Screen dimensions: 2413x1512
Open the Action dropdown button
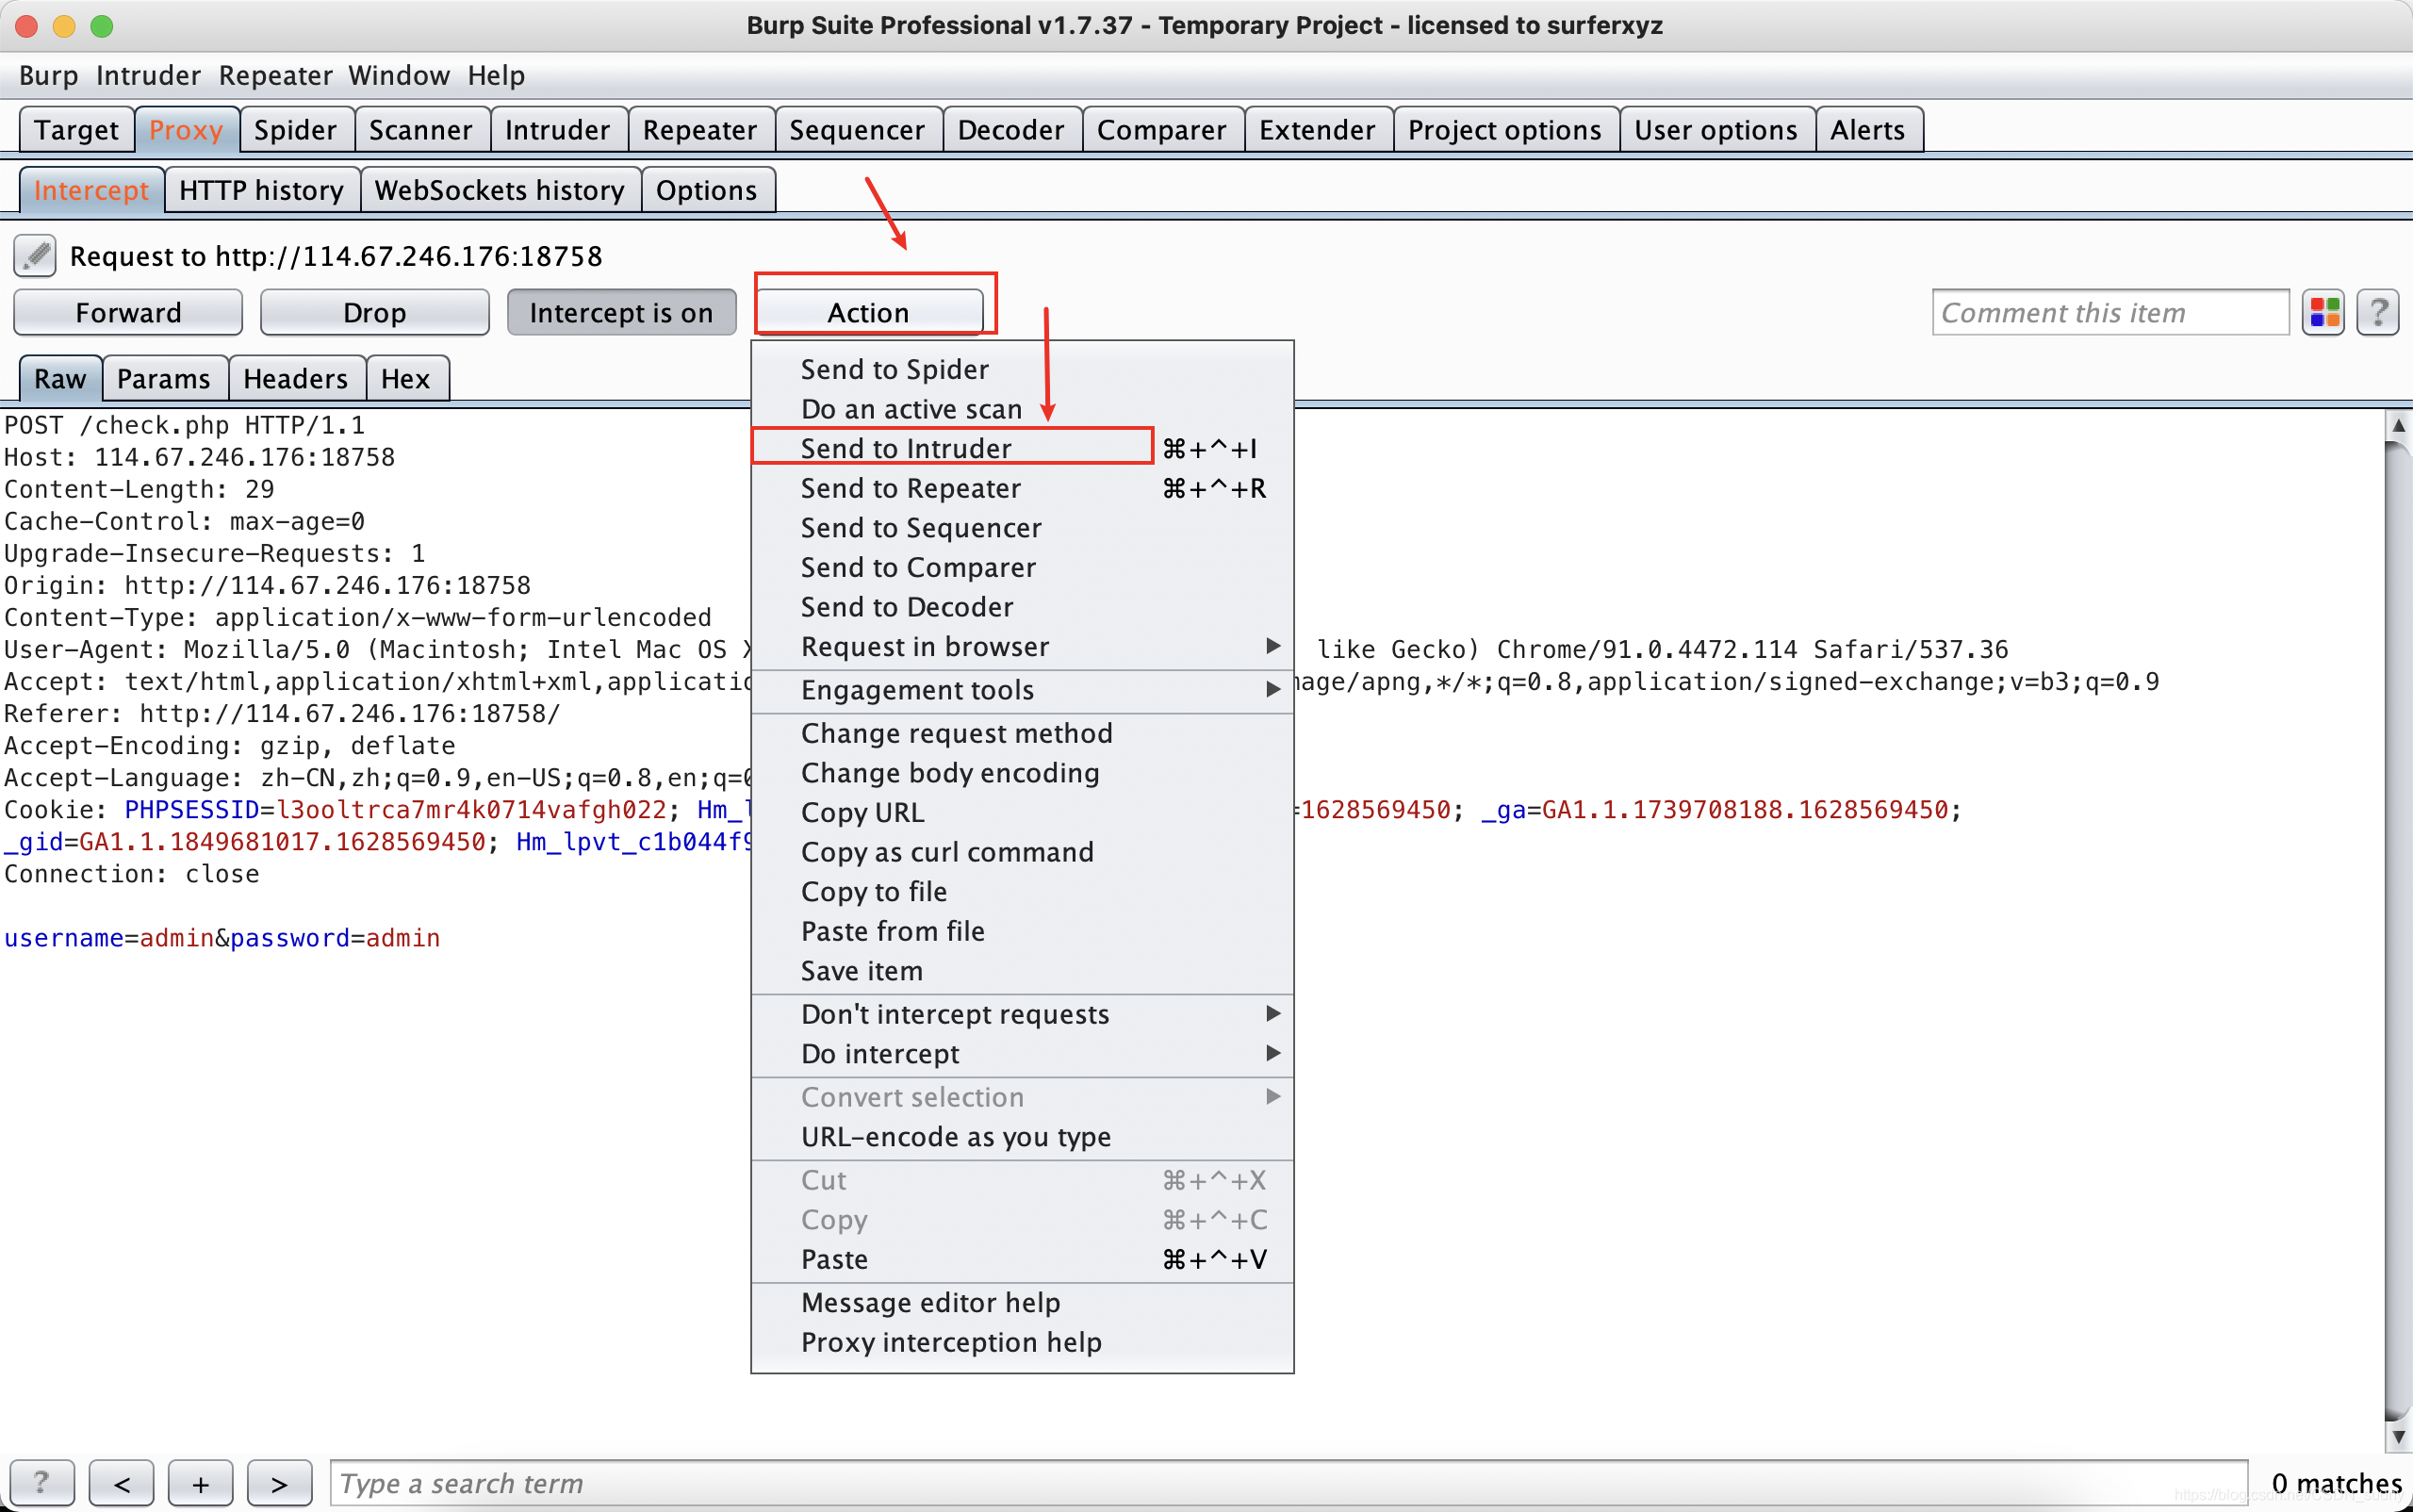click(x=869, y=313)
